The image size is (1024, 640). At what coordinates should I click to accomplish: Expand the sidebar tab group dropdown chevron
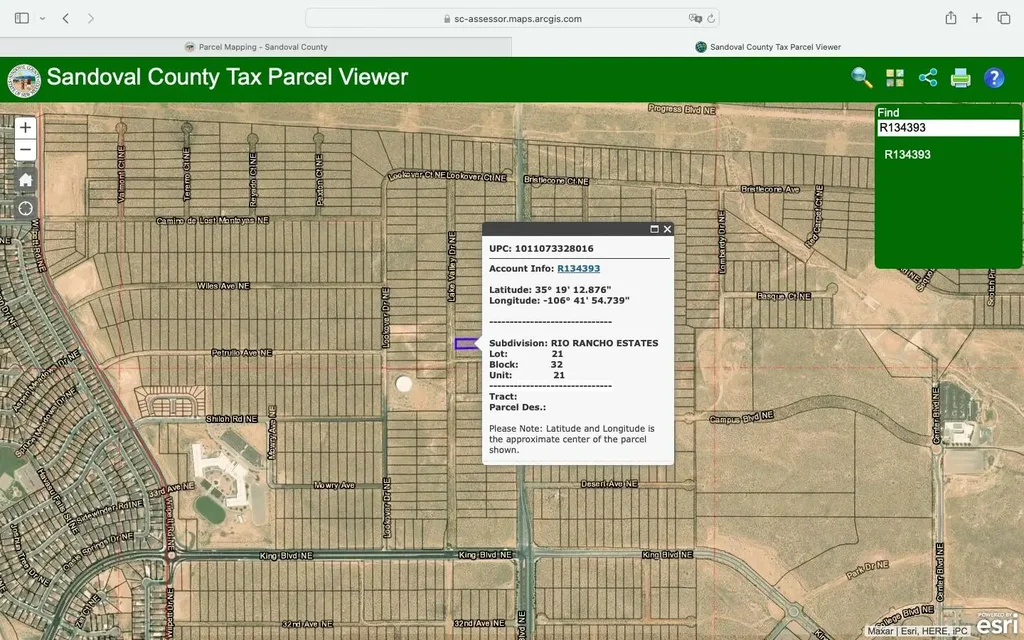[x=42, y=18]
